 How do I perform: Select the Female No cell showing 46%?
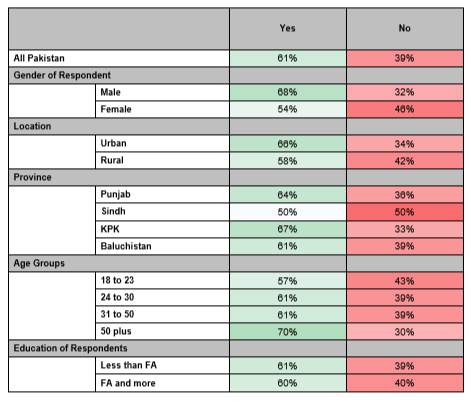click(x=405, y=109)
